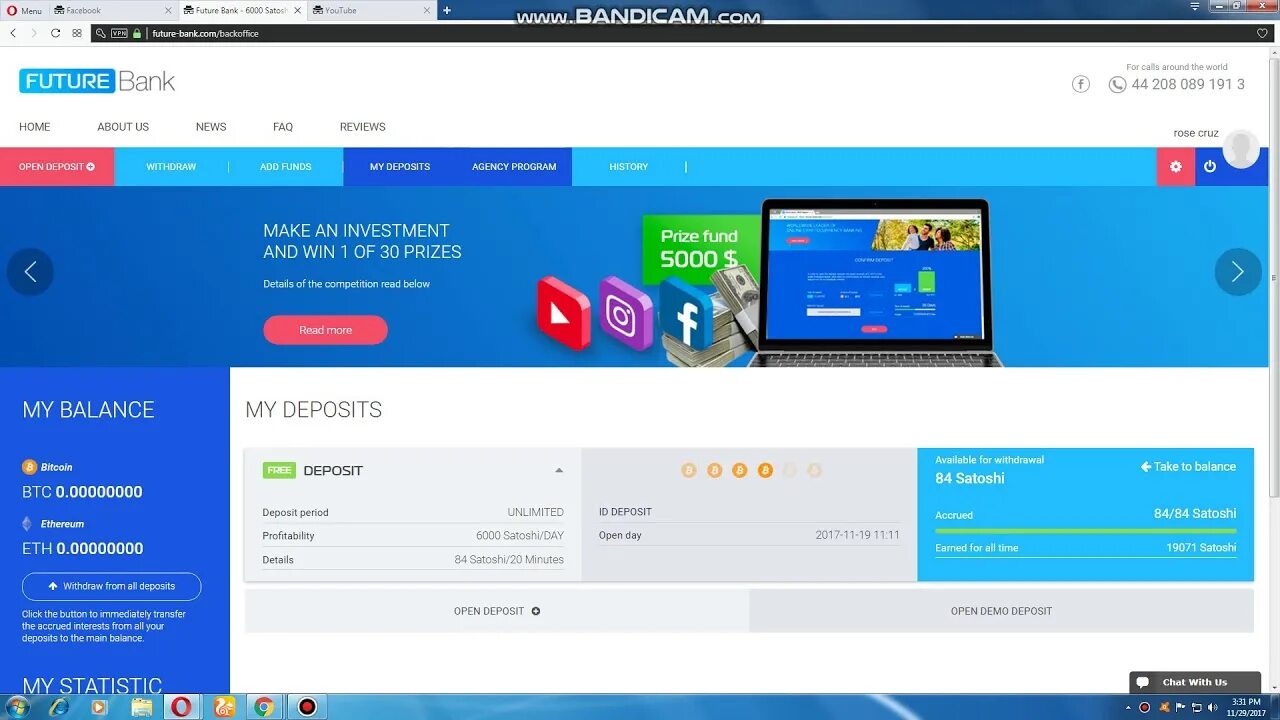Click the FREE green badge
The image size is (1280, 720).
pos(279,470)
